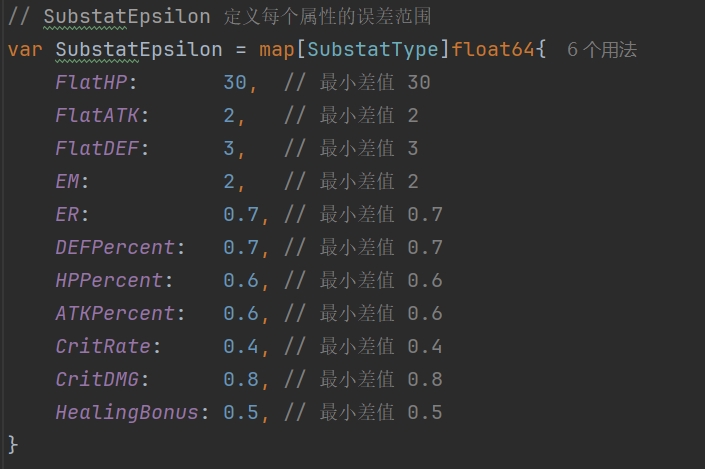Select the FlatDEF key name

[x=97, y=148]
